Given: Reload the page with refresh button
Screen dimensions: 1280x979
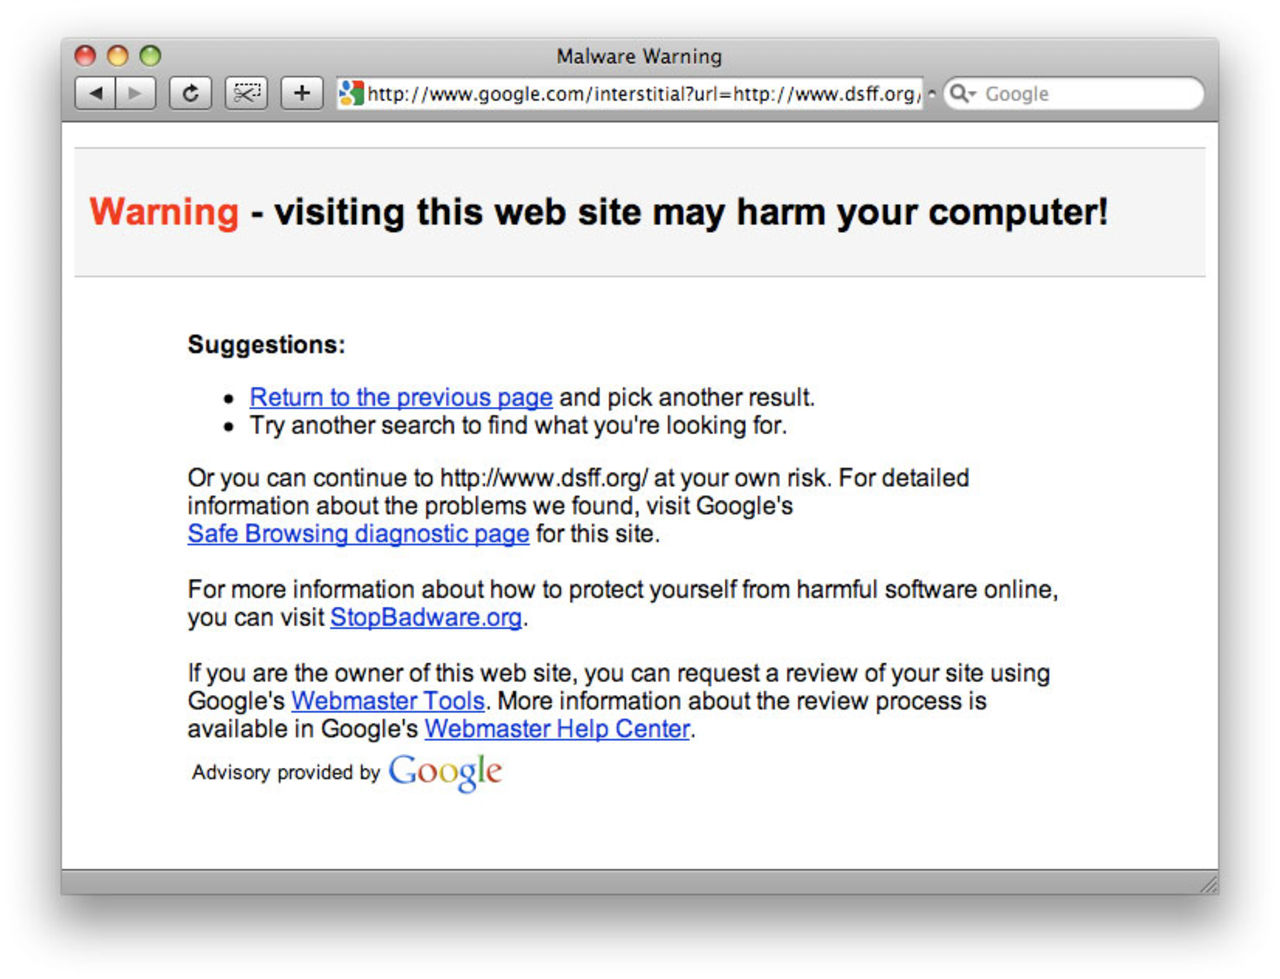Looking at the screenshot, I should (x=190, y=93).
